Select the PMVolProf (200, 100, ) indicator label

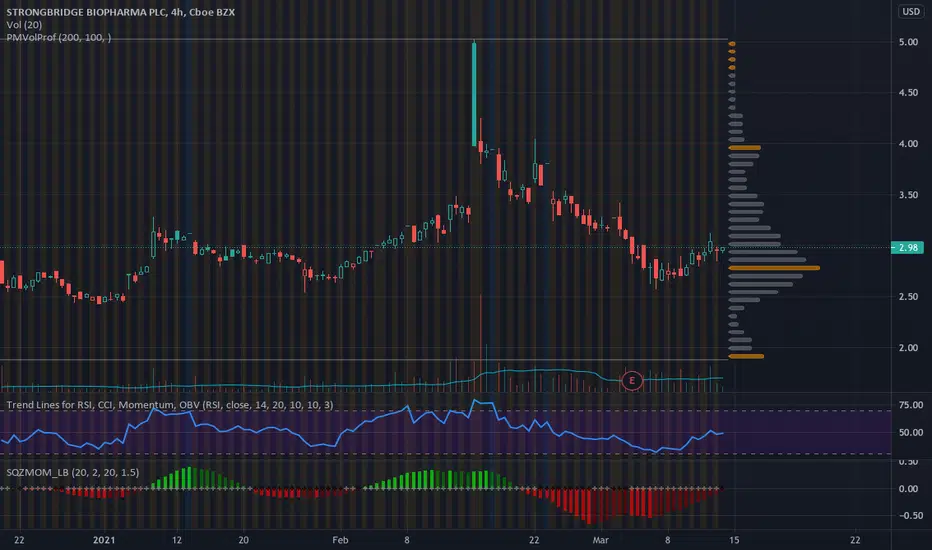click(x=59, y=37)
